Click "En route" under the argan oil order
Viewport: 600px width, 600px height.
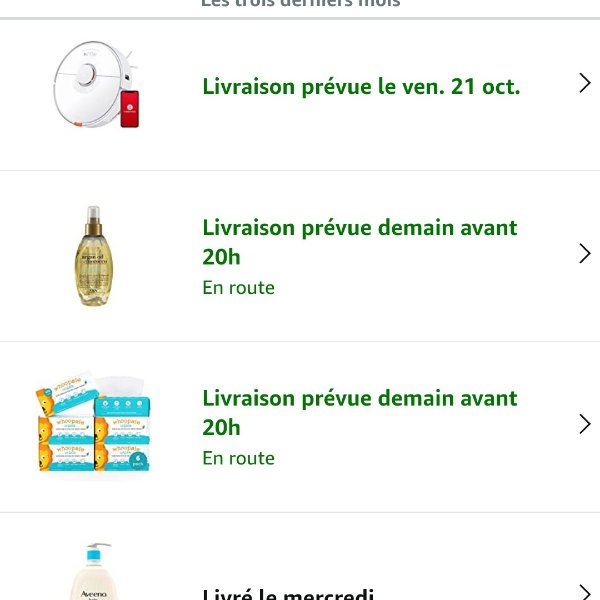tap(238, 288)
